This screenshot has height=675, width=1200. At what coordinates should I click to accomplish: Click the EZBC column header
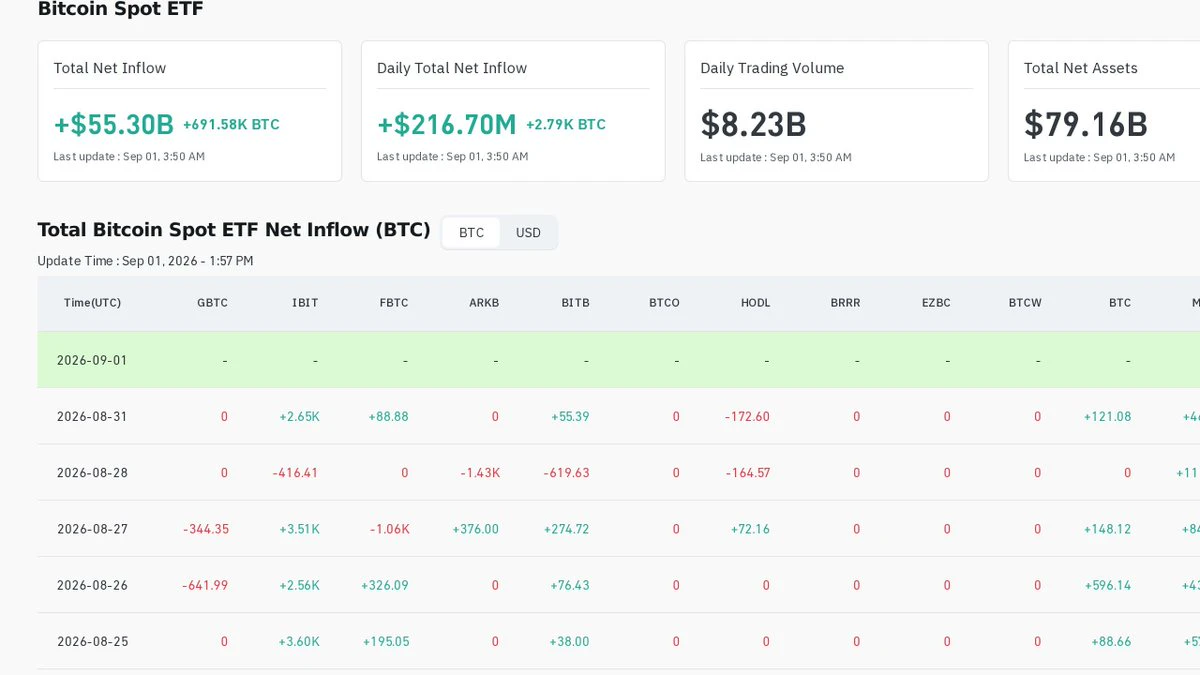click(936, 303)
